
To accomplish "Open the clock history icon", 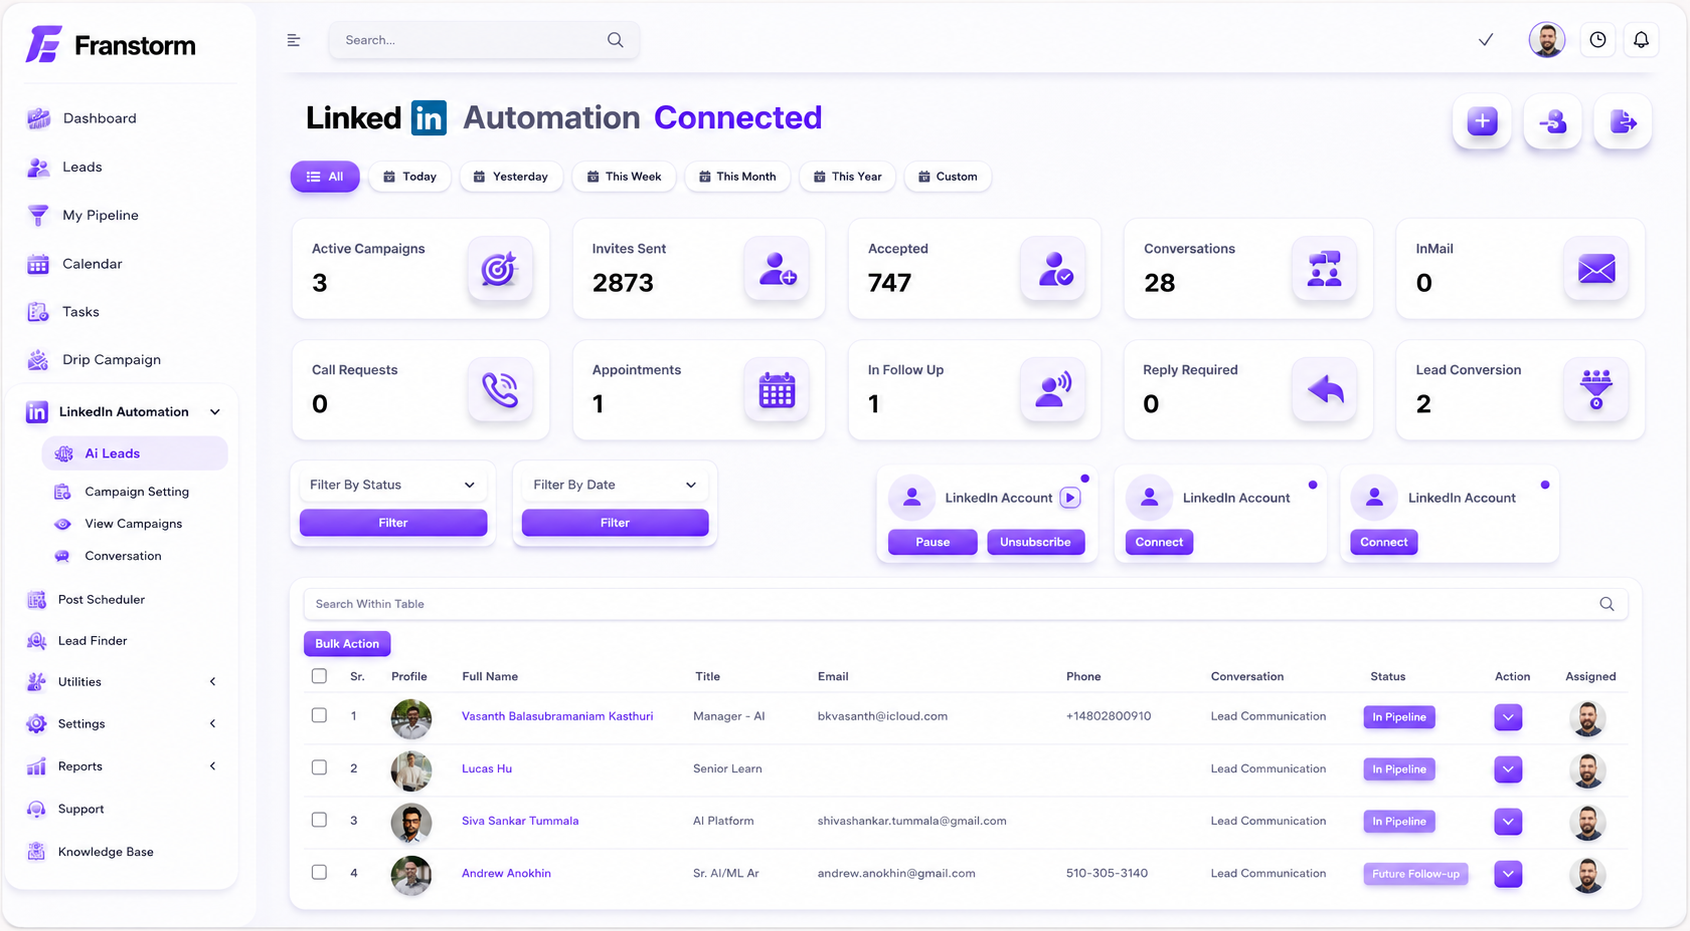I will click(x=1598, y=40).
